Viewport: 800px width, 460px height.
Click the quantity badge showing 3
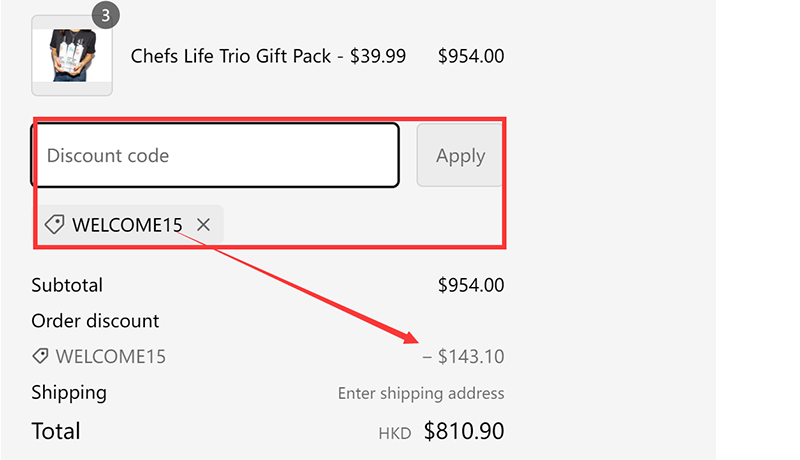pyautogui.click(x=105, y=15)
